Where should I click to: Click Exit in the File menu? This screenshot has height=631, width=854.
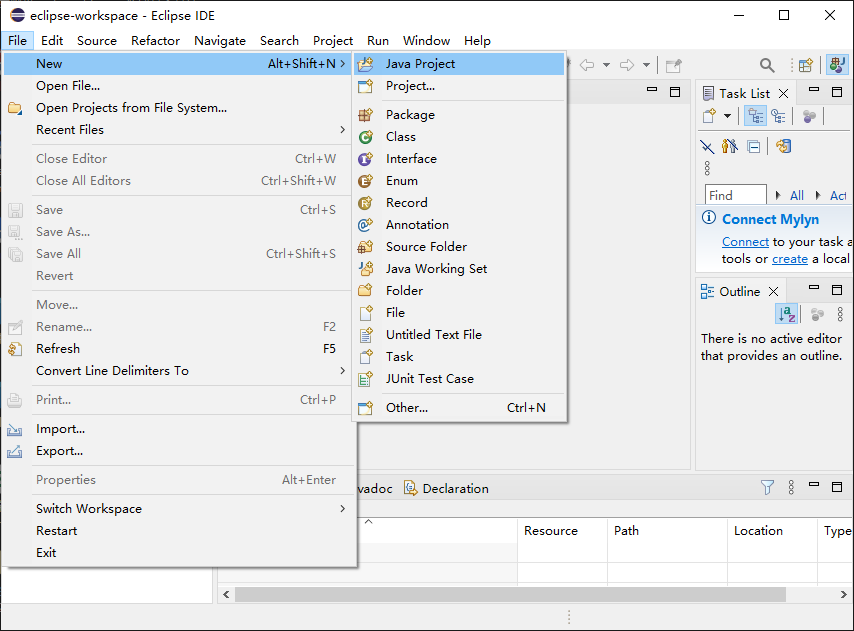click(x=178, y=553)
